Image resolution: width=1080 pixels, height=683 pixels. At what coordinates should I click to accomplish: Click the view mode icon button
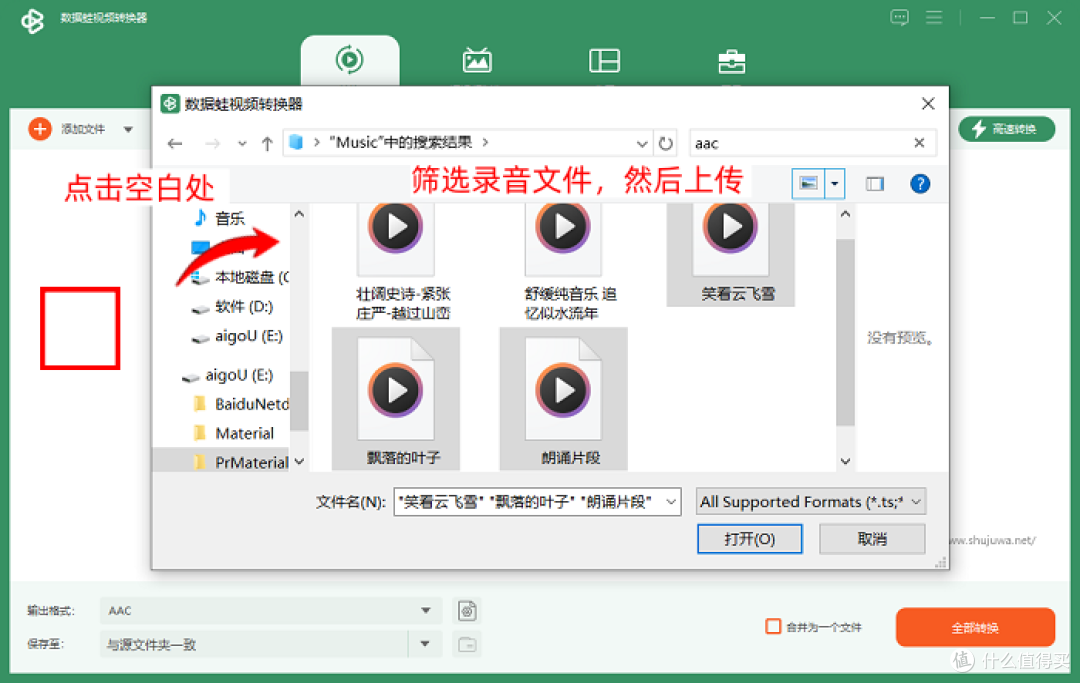tap(808, 184)
